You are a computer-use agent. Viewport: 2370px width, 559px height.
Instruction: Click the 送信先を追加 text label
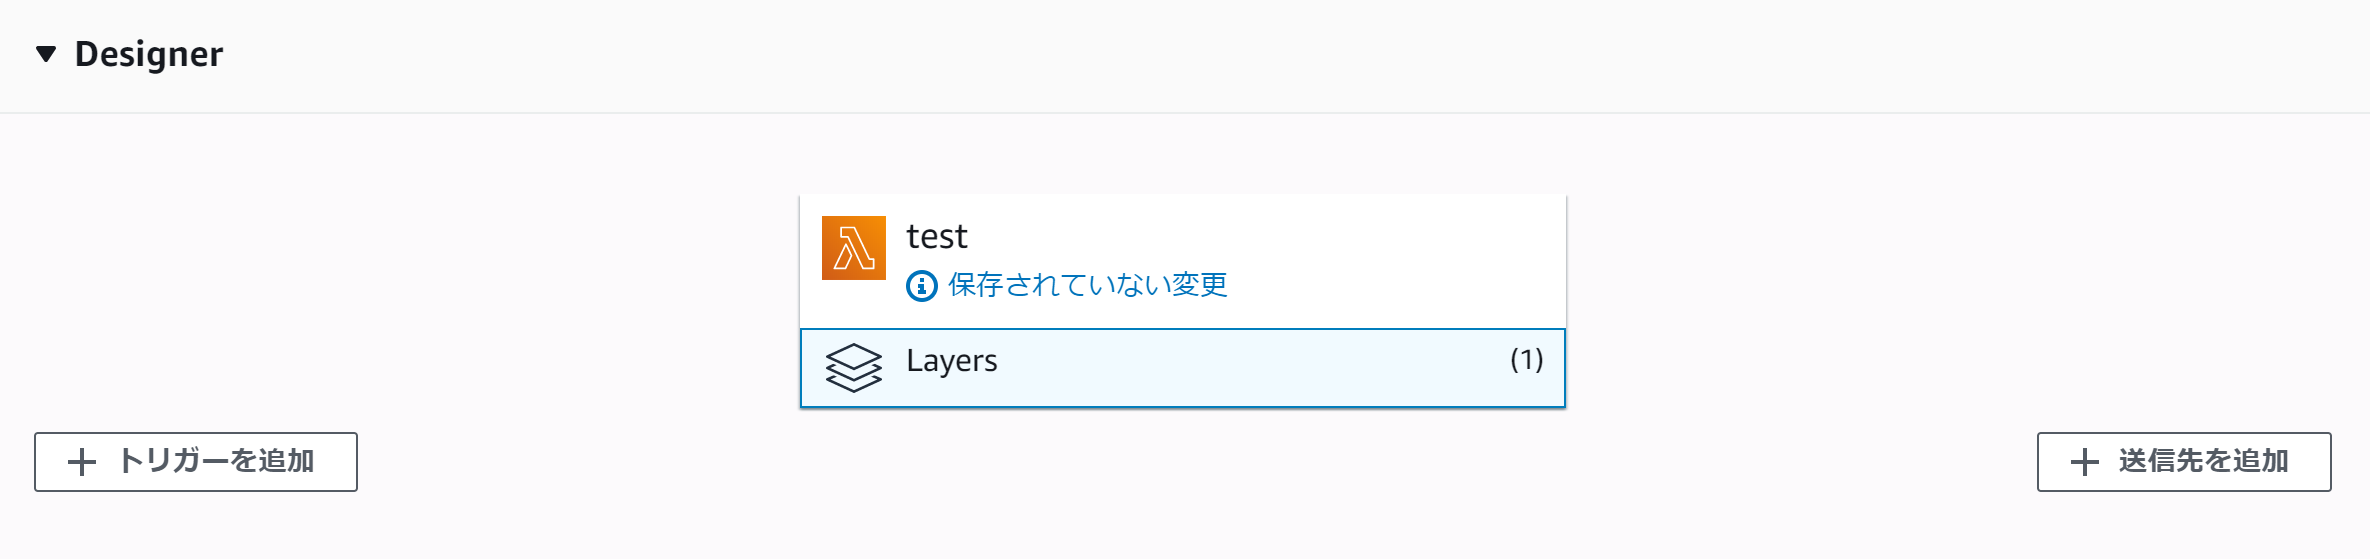[x=2204, y=461]
